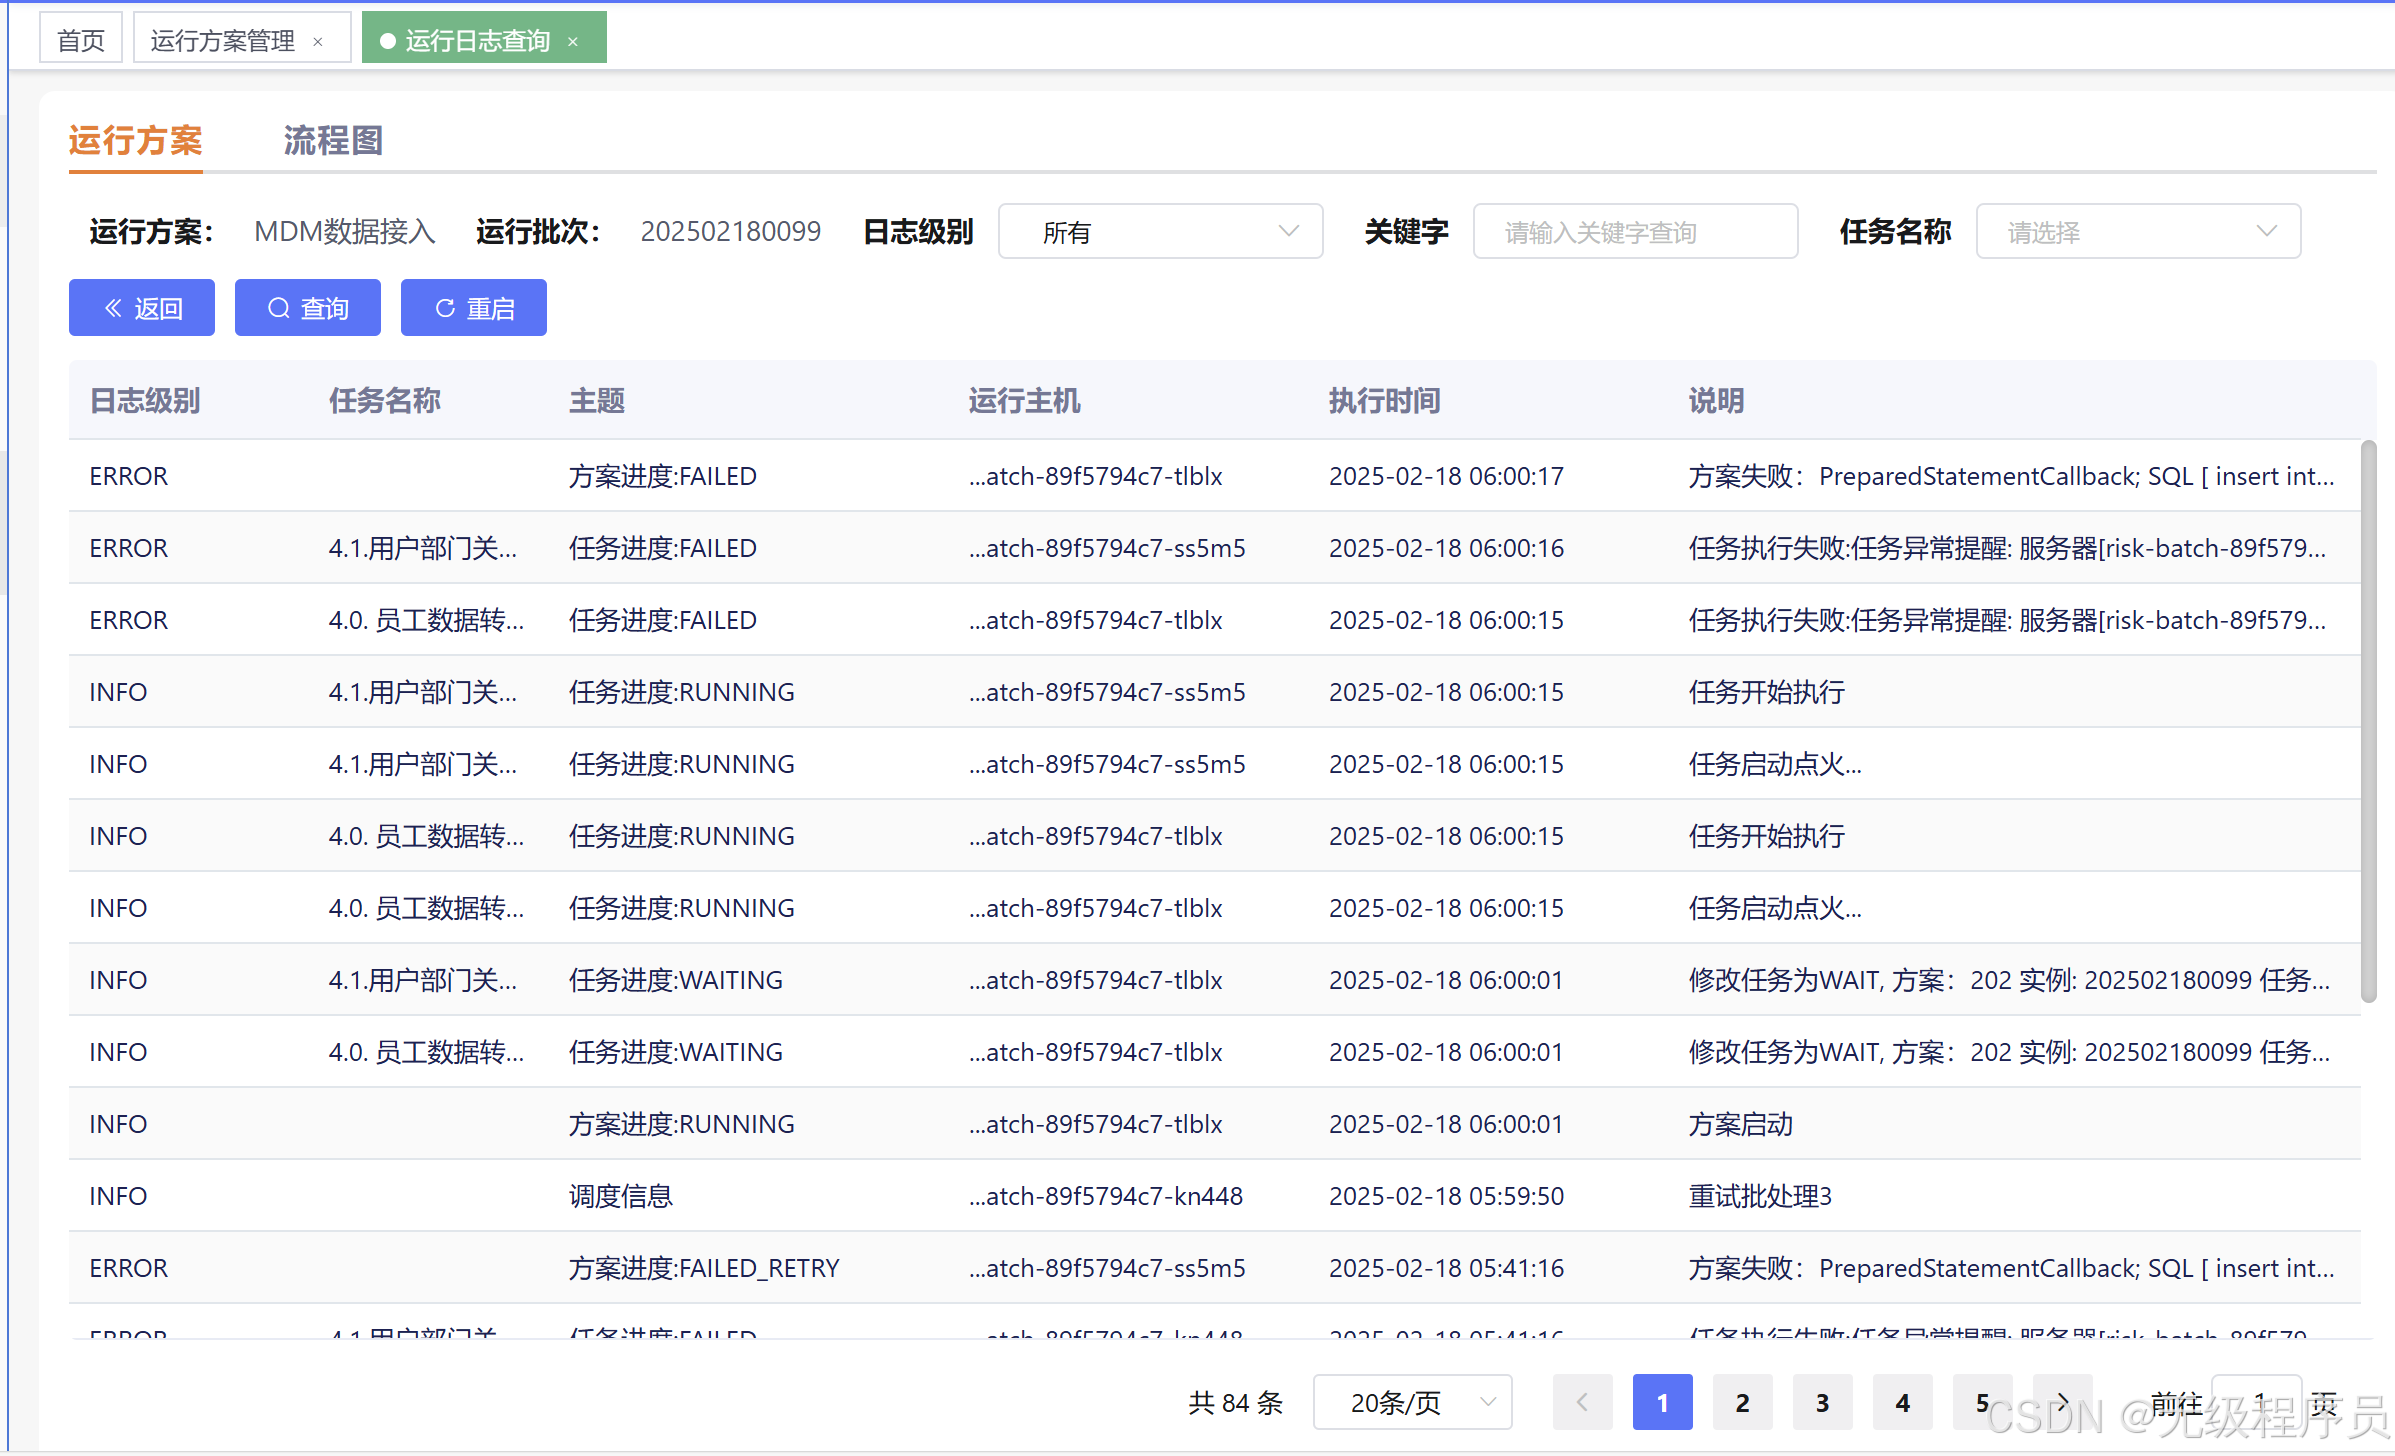The width and height of the screenshot is (2395, 1456).
Task: Click the 返回 back button
Action: (142, 308)
